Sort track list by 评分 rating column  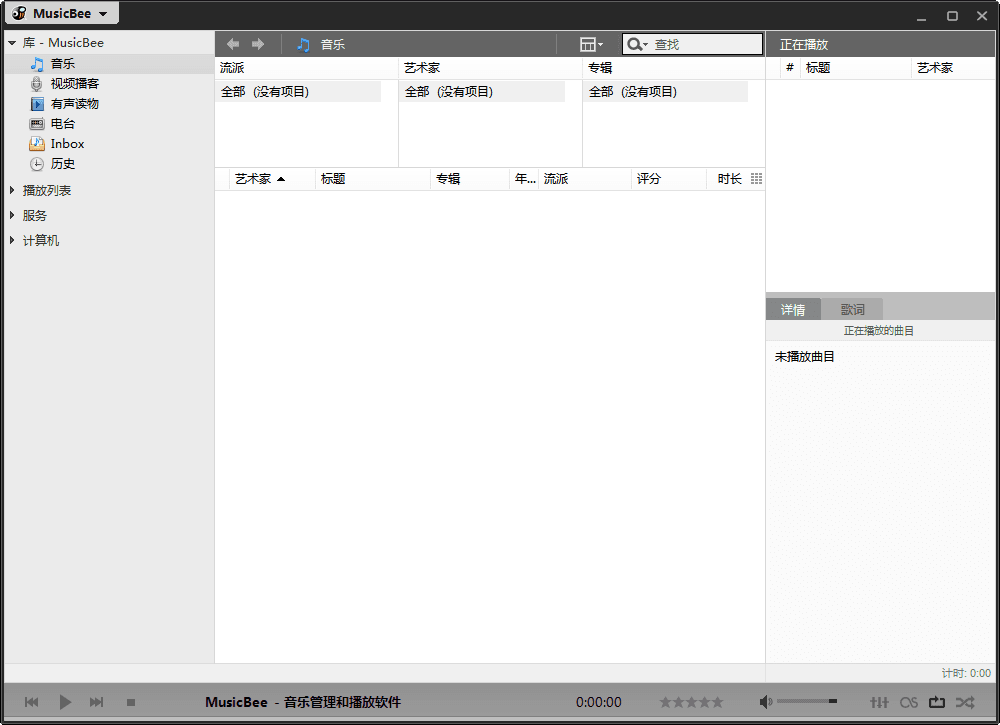669,179
